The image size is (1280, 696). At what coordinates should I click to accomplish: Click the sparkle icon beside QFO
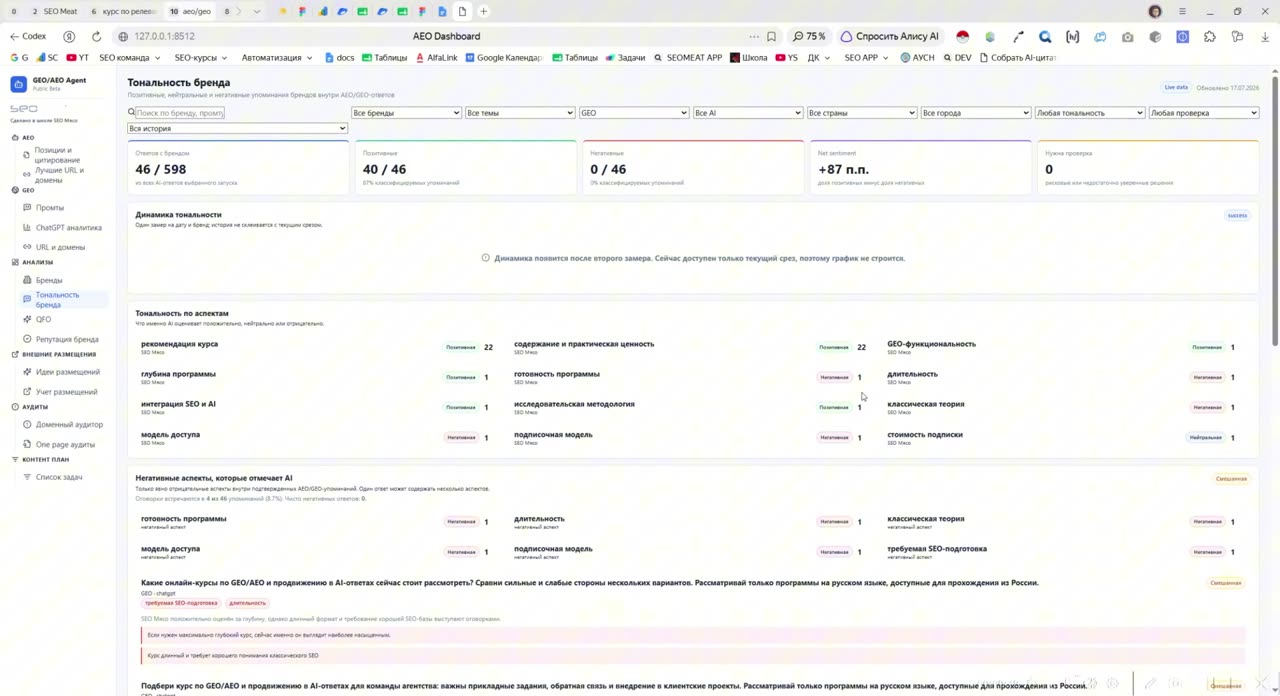pyautogui.click(x=27, y=320)
